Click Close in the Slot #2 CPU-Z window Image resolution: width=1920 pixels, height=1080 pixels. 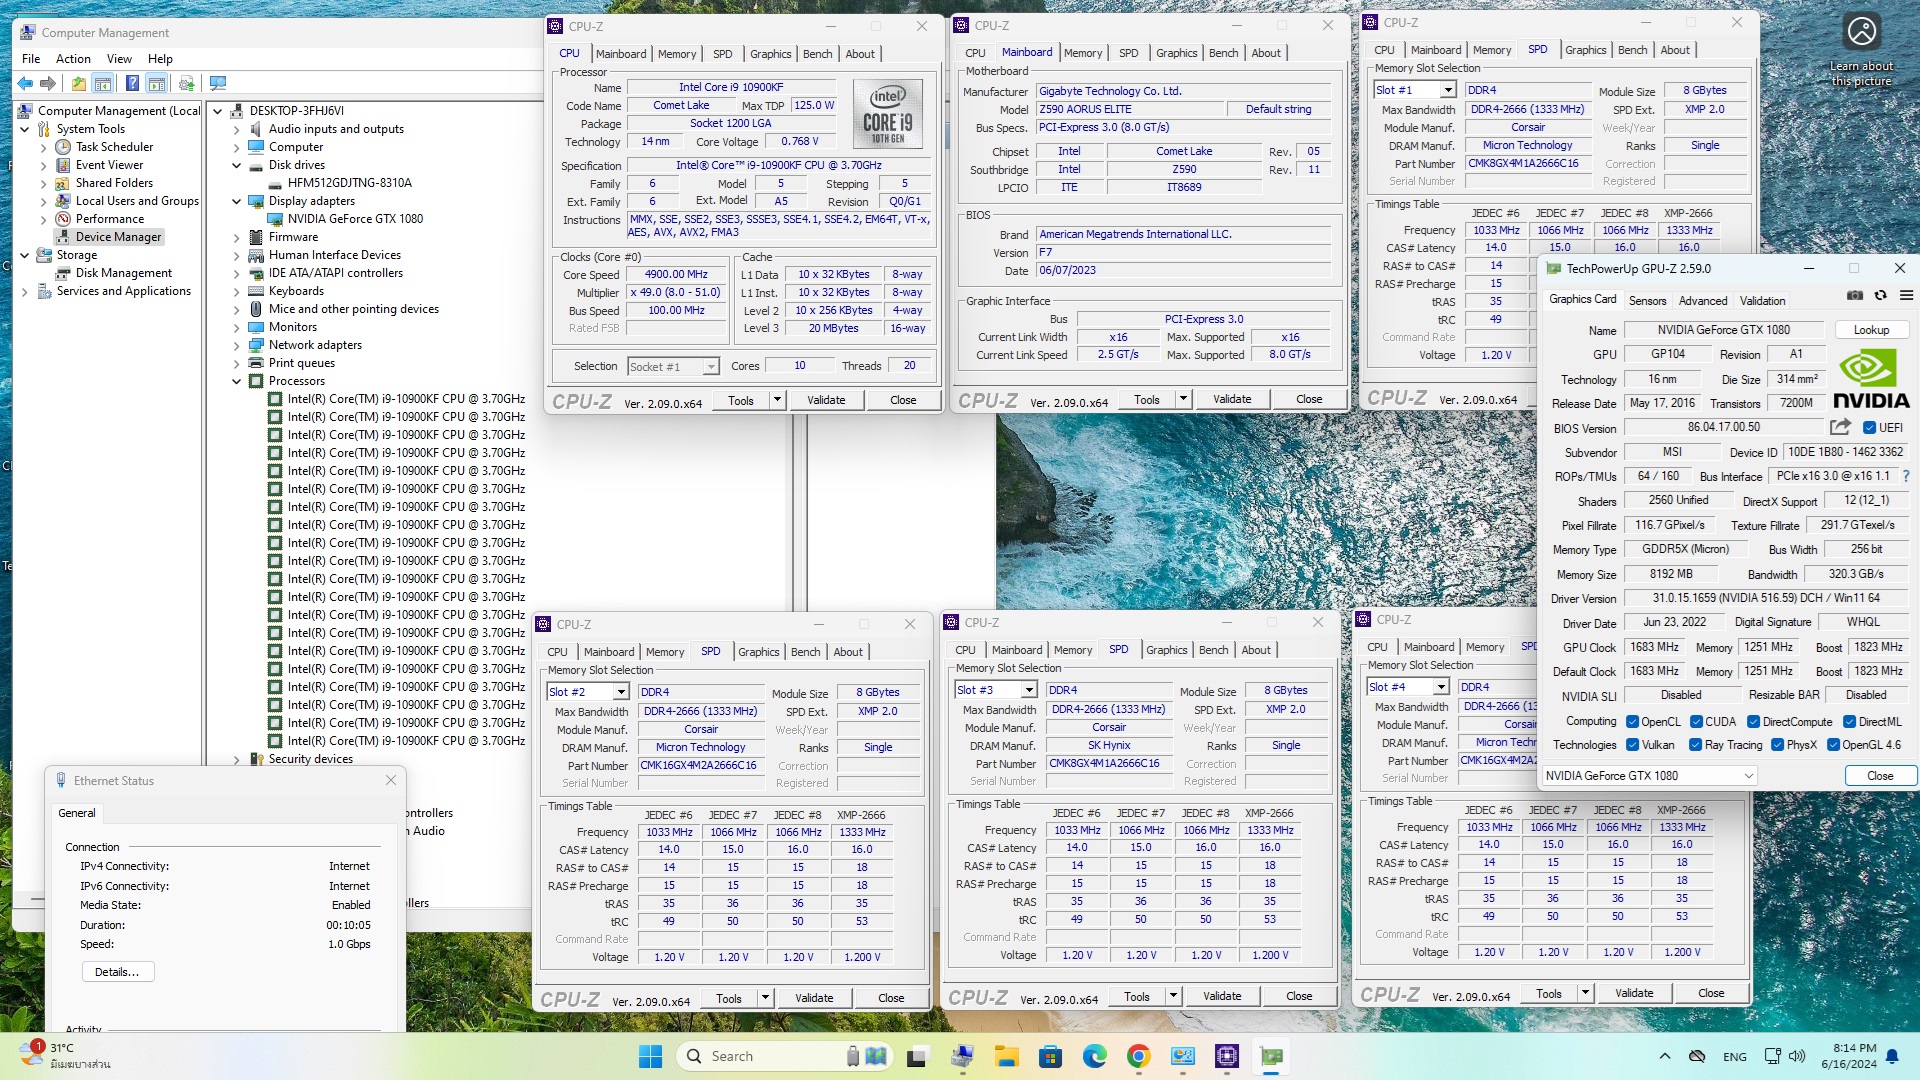click(x=891, y=998)
